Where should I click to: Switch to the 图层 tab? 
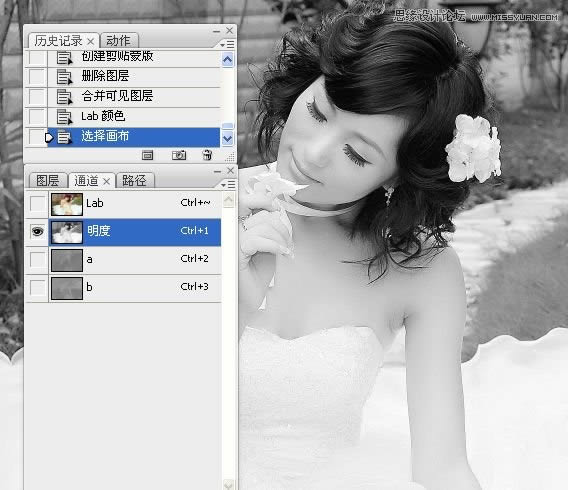(x=47, y=180)
